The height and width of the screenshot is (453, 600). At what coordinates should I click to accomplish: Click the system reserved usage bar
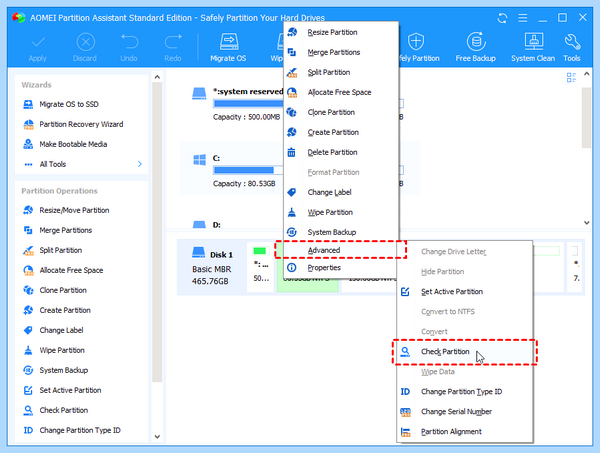tap(248, 103)
